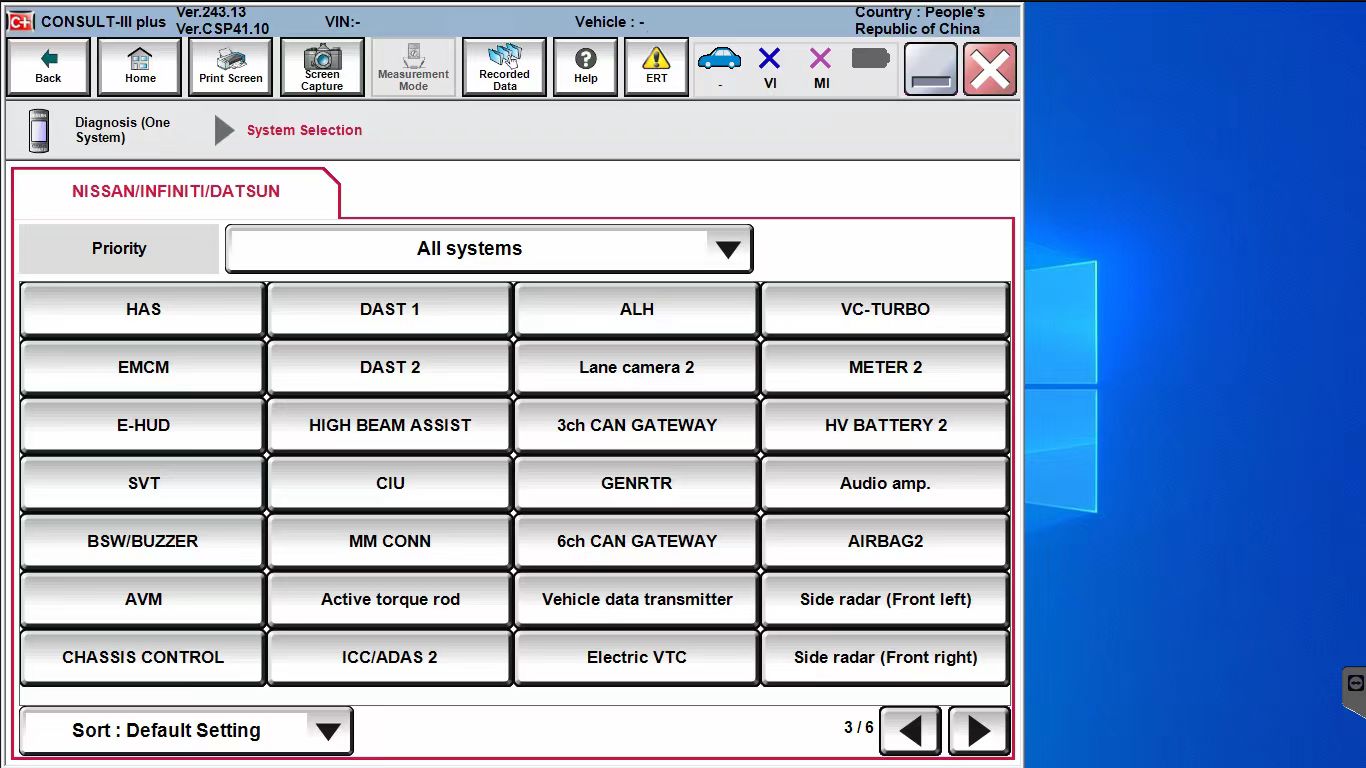Screen dimensions: 1366x768
Task: Click the Priority label
Action: point(119,249)
